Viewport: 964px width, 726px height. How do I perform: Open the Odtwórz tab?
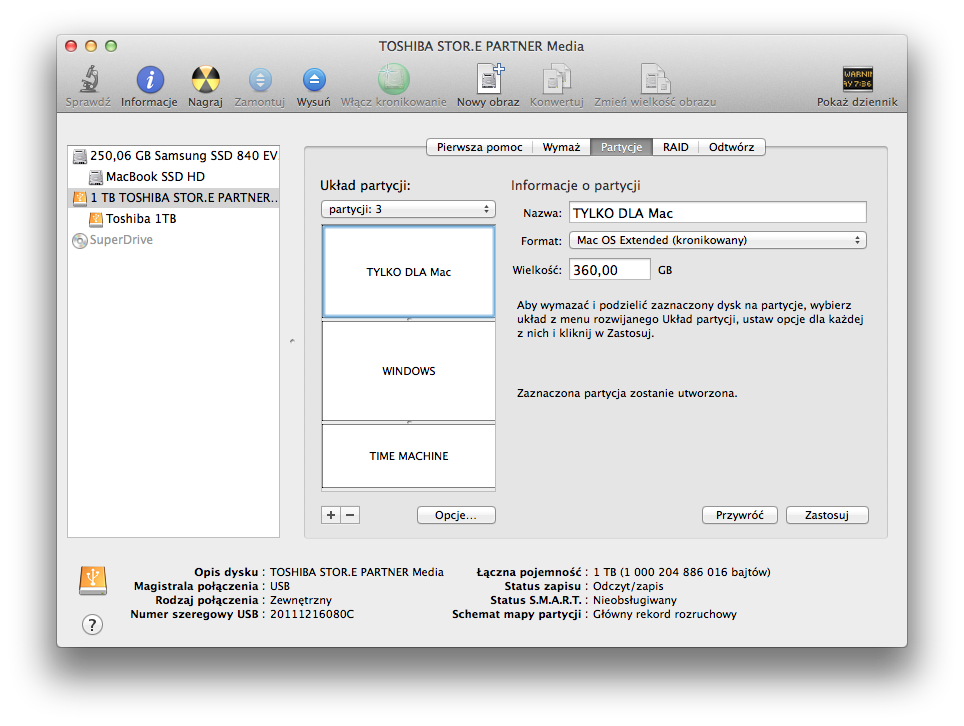(x=732, y=147)
